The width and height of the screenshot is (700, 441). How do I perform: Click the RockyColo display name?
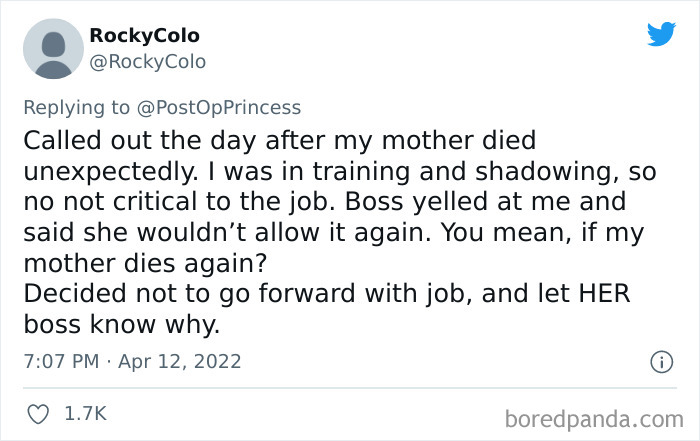coord(142,35)
